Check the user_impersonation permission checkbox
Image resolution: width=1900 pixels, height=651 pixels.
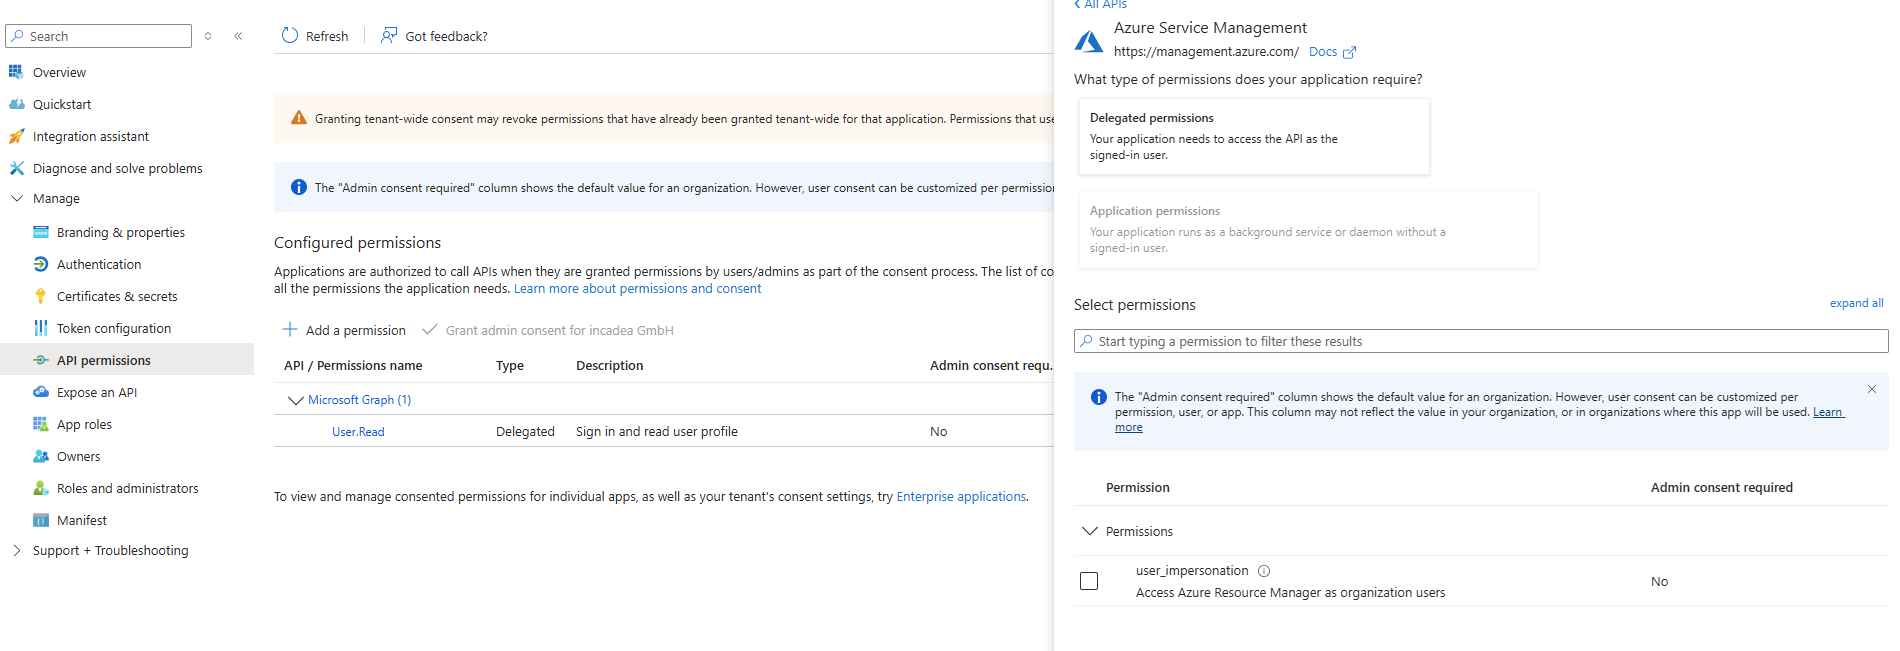pyautogui.click(x=1089, y=581)
